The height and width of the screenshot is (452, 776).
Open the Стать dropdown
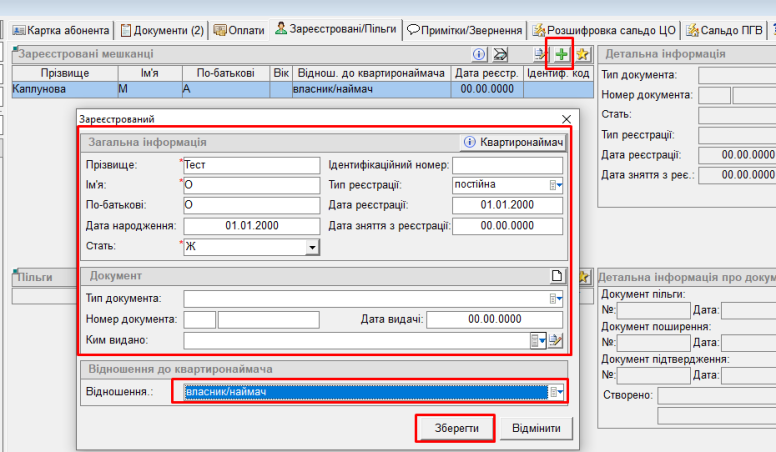312,247
